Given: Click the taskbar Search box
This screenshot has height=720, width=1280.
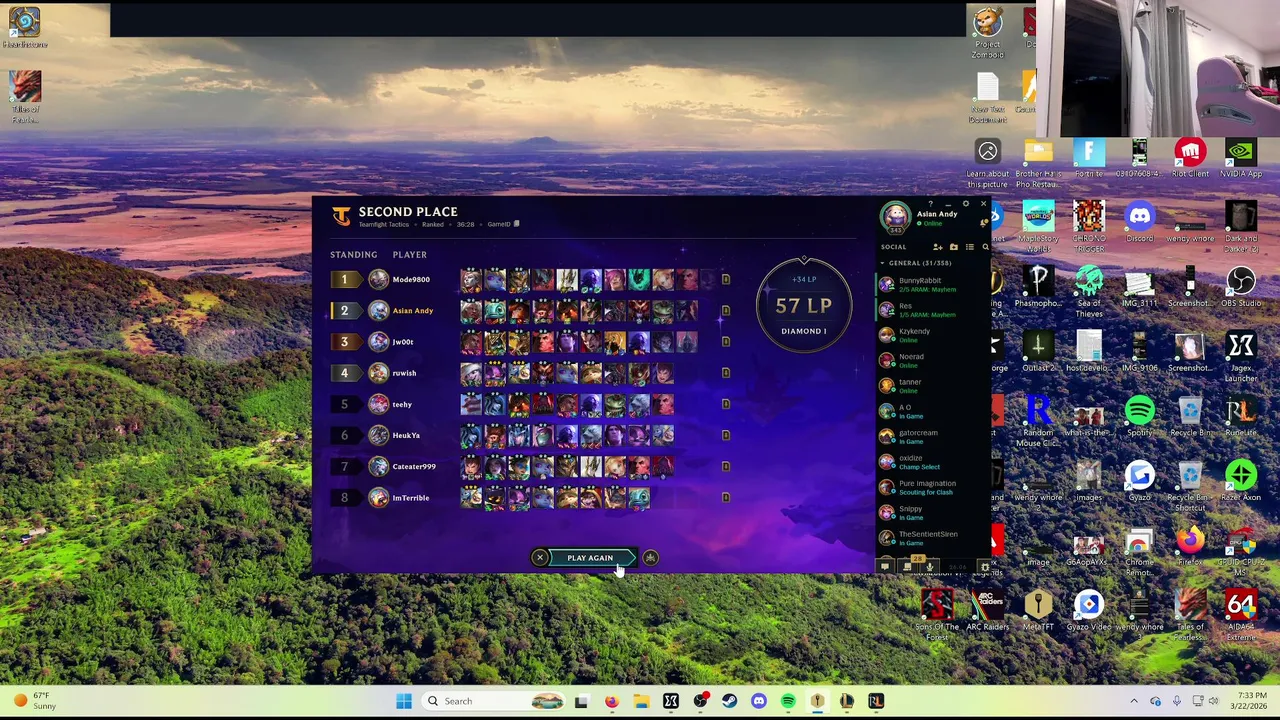Looking at the screenshot, I should pos(495,701).
